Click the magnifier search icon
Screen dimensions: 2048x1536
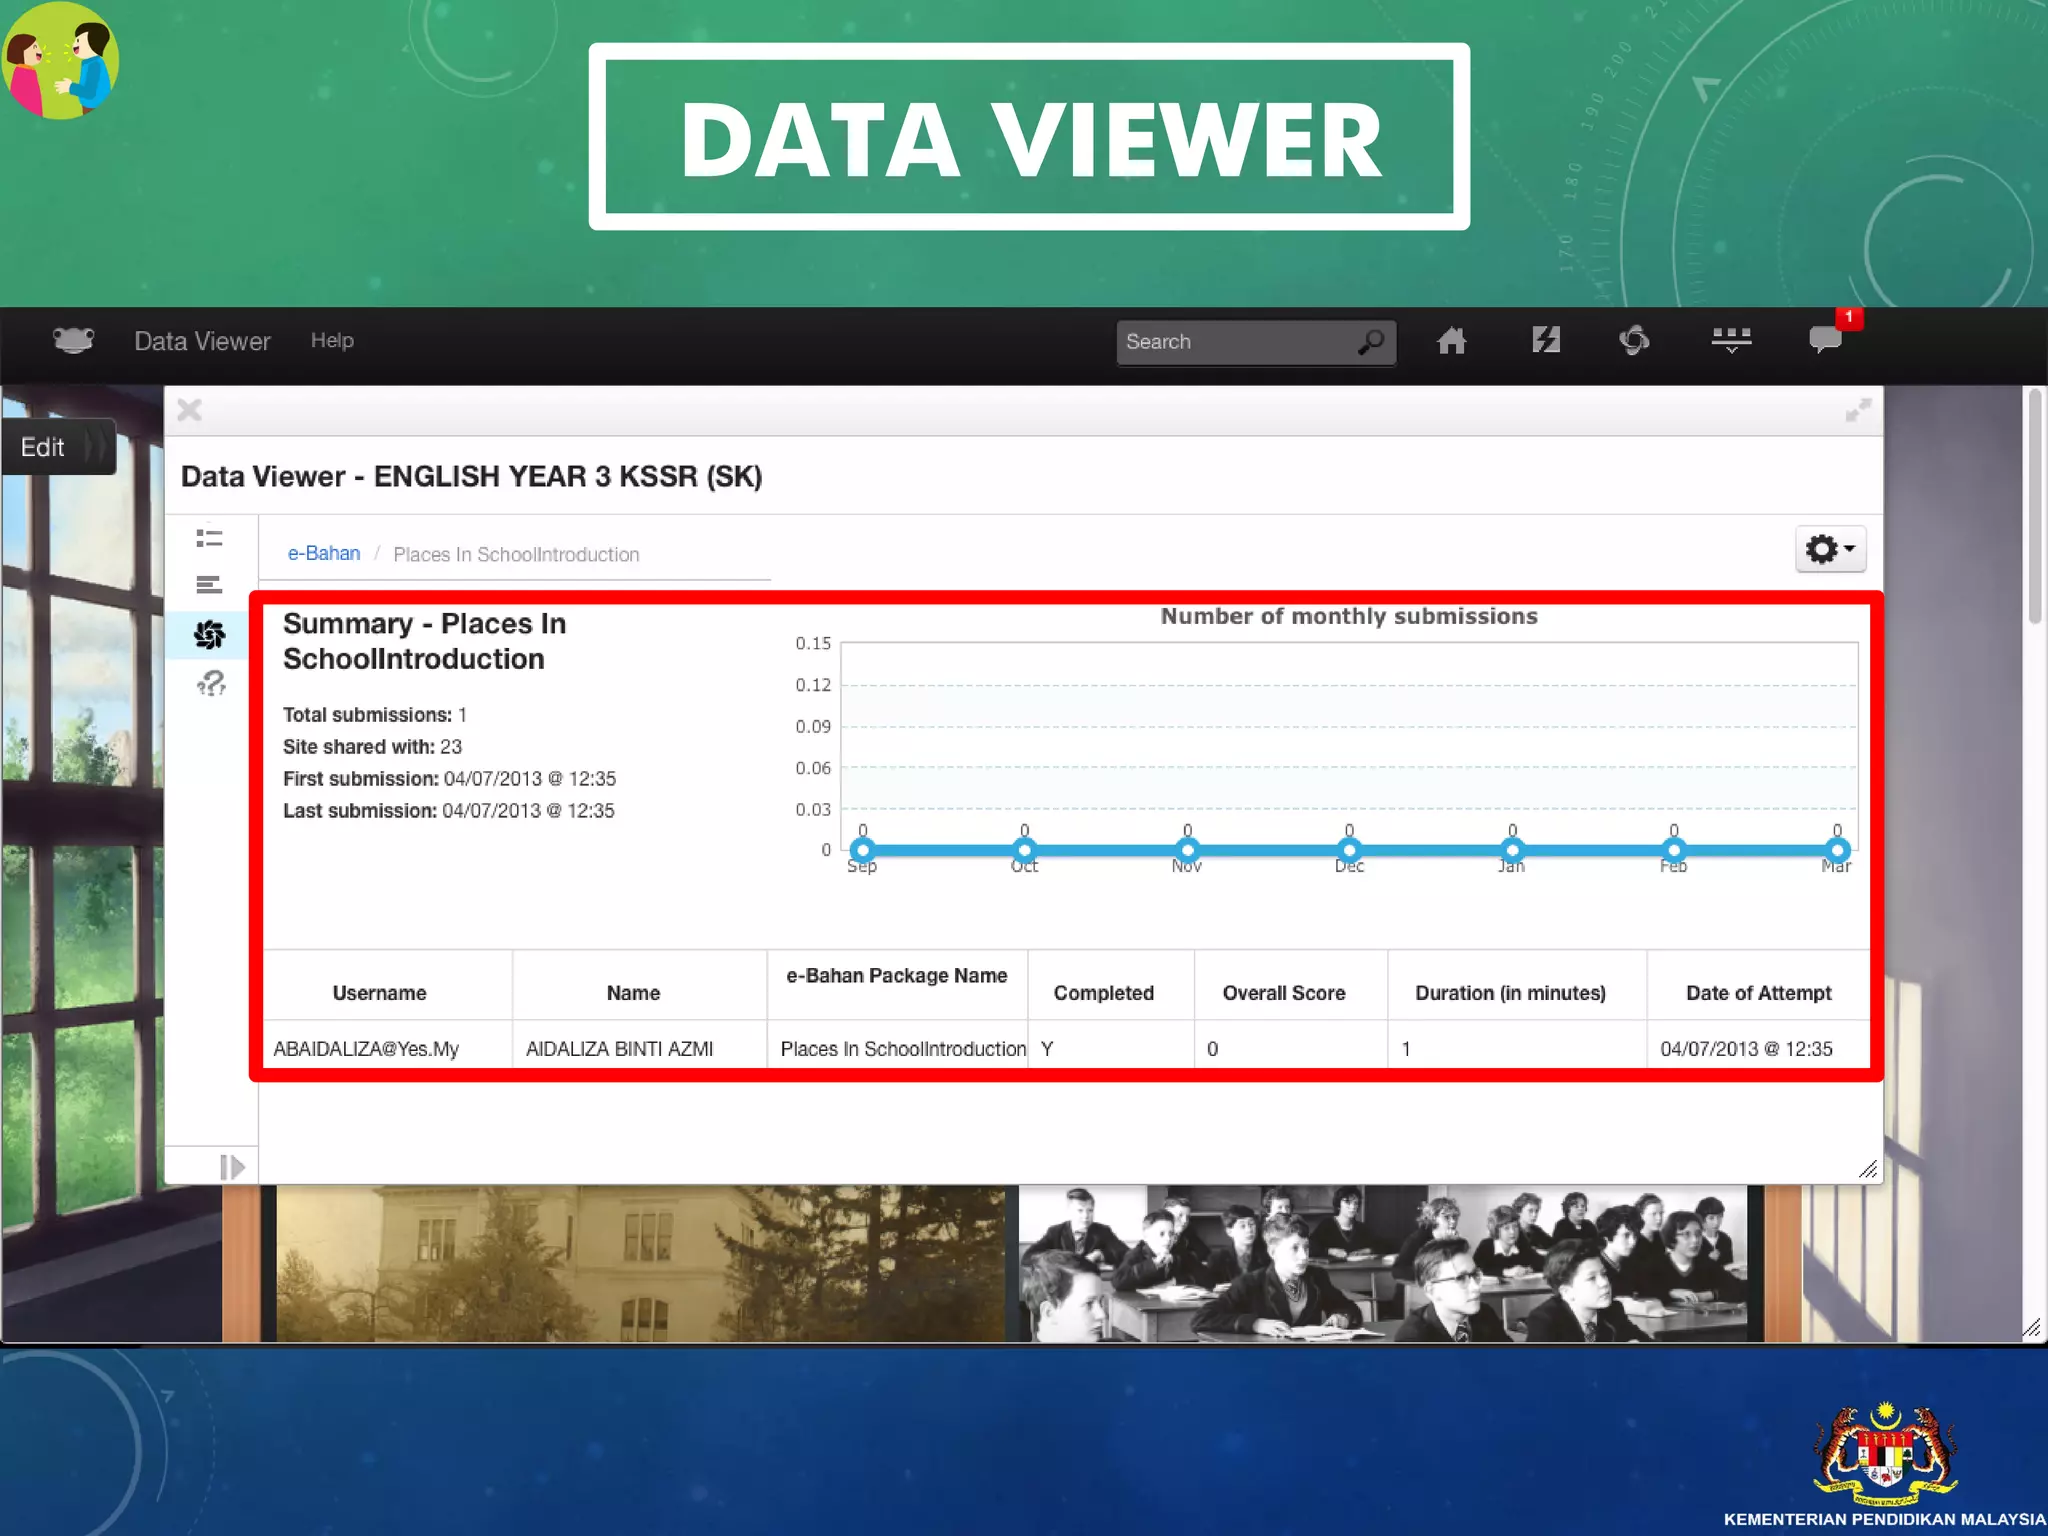tap(1372, 342)
